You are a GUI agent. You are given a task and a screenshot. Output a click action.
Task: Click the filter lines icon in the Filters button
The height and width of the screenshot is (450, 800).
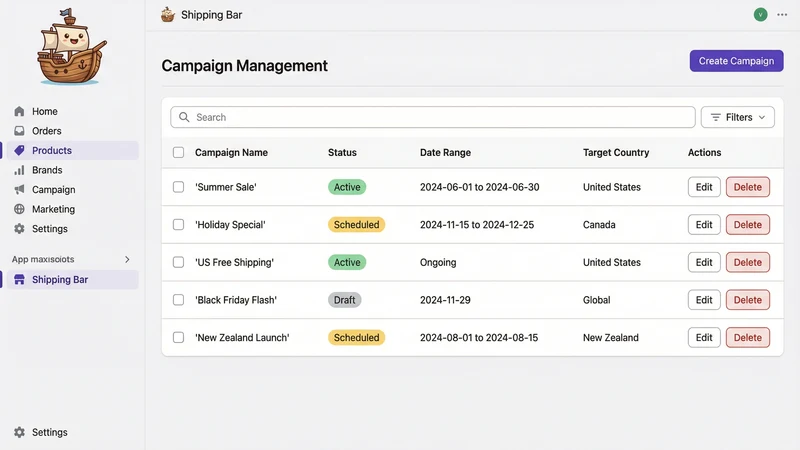tap(716, 117)
